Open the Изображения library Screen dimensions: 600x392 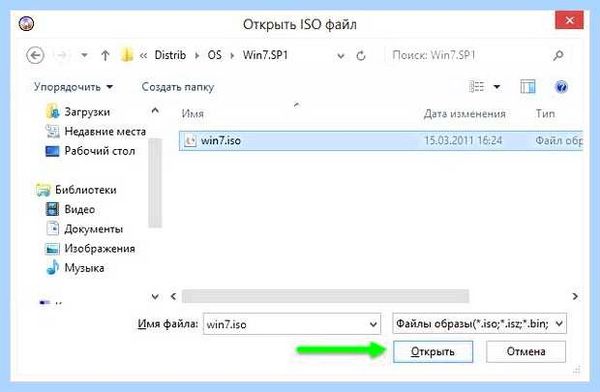[x=99, y=248]
